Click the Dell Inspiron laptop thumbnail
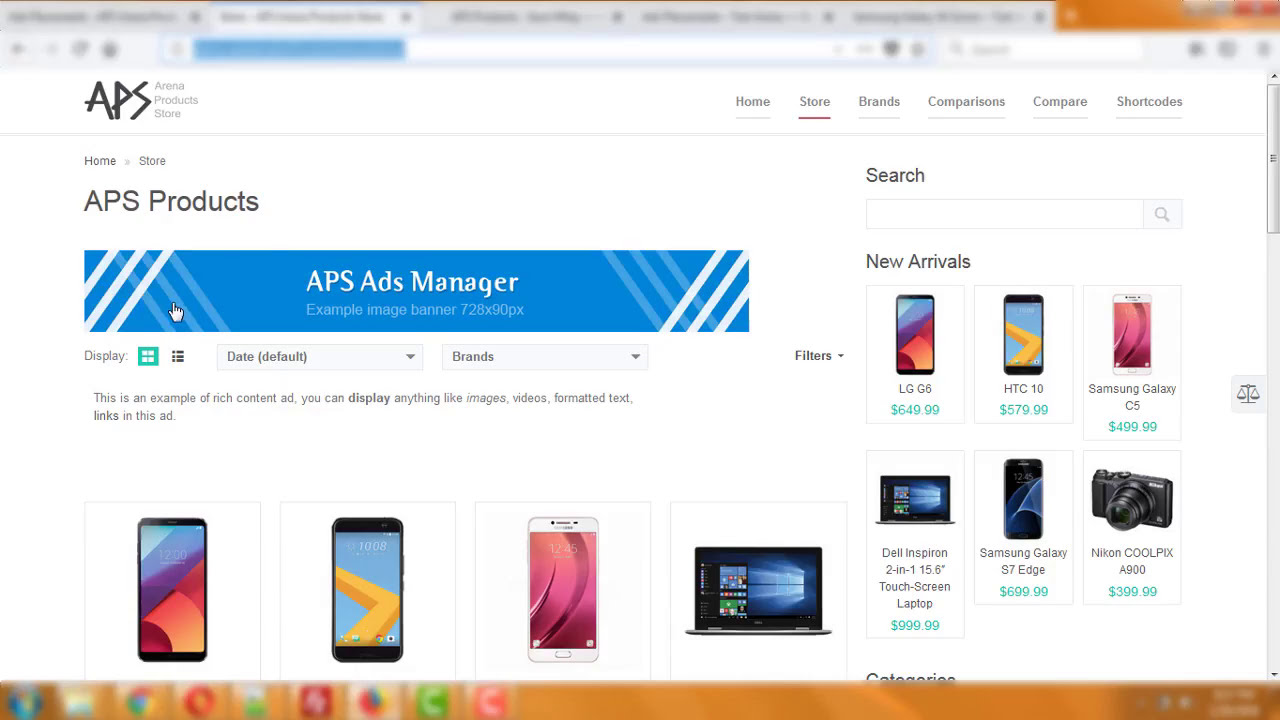This screenshot has width=1280, height=720. point(914,497)
